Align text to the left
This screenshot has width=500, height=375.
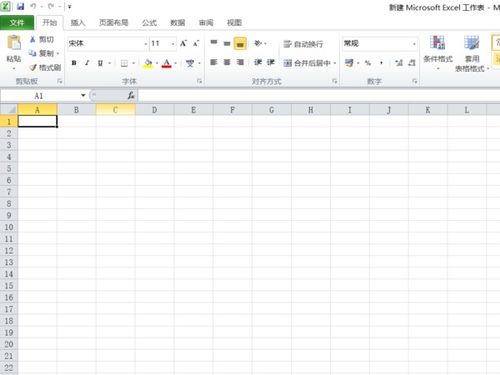214,62
